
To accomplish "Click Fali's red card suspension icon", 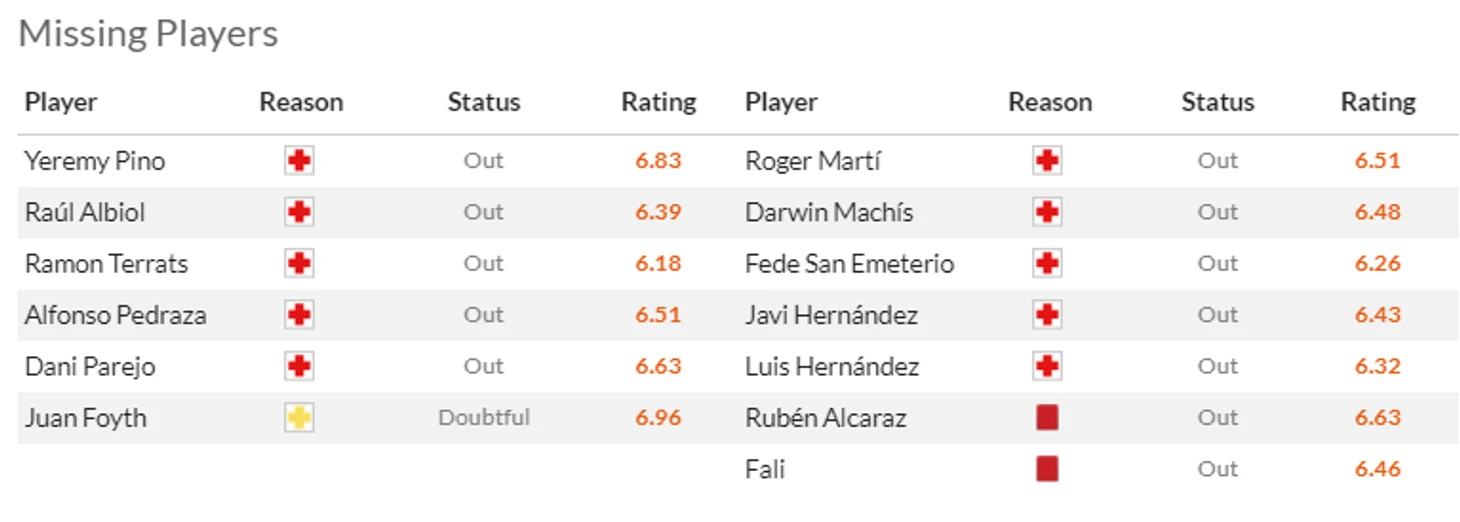I will 1047,469.
